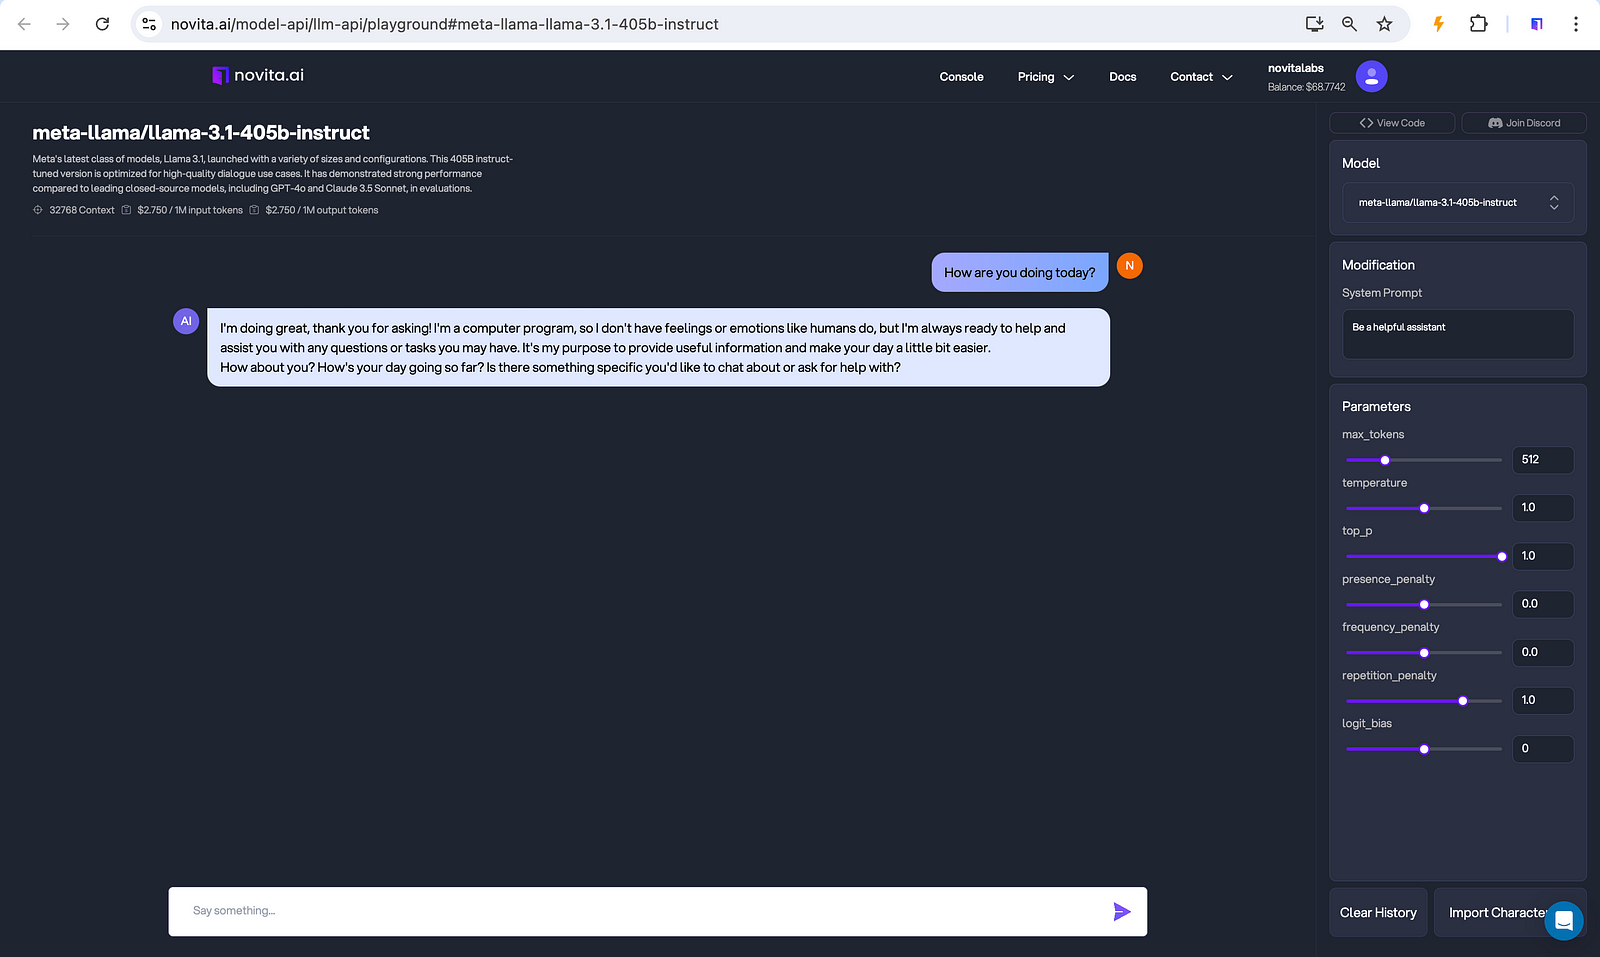This screenshot has width=1600, height=957.
Task: Click Clear History button
Action: tap(1378, 913)
